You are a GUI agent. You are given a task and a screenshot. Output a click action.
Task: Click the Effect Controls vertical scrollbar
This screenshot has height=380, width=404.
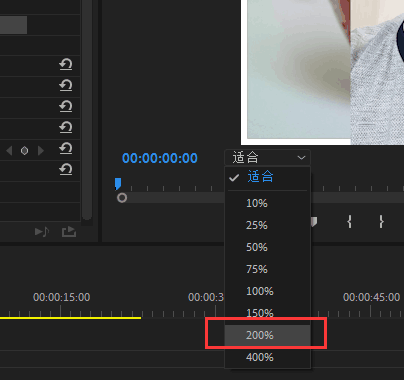pyautogui.click(x=87, y=110)
